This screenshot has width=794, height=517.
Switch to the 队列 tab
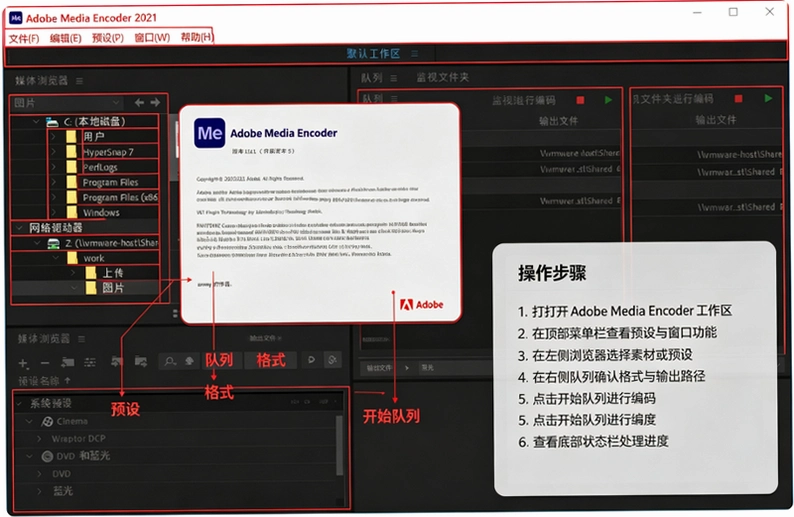pyautogui.click(x=371, y=77)
